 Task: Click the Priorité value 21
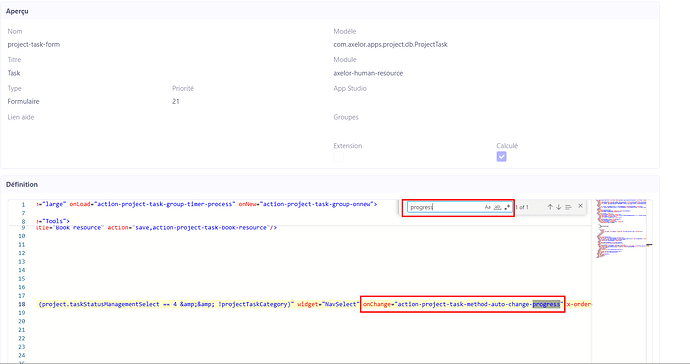(x=176, y=101)
